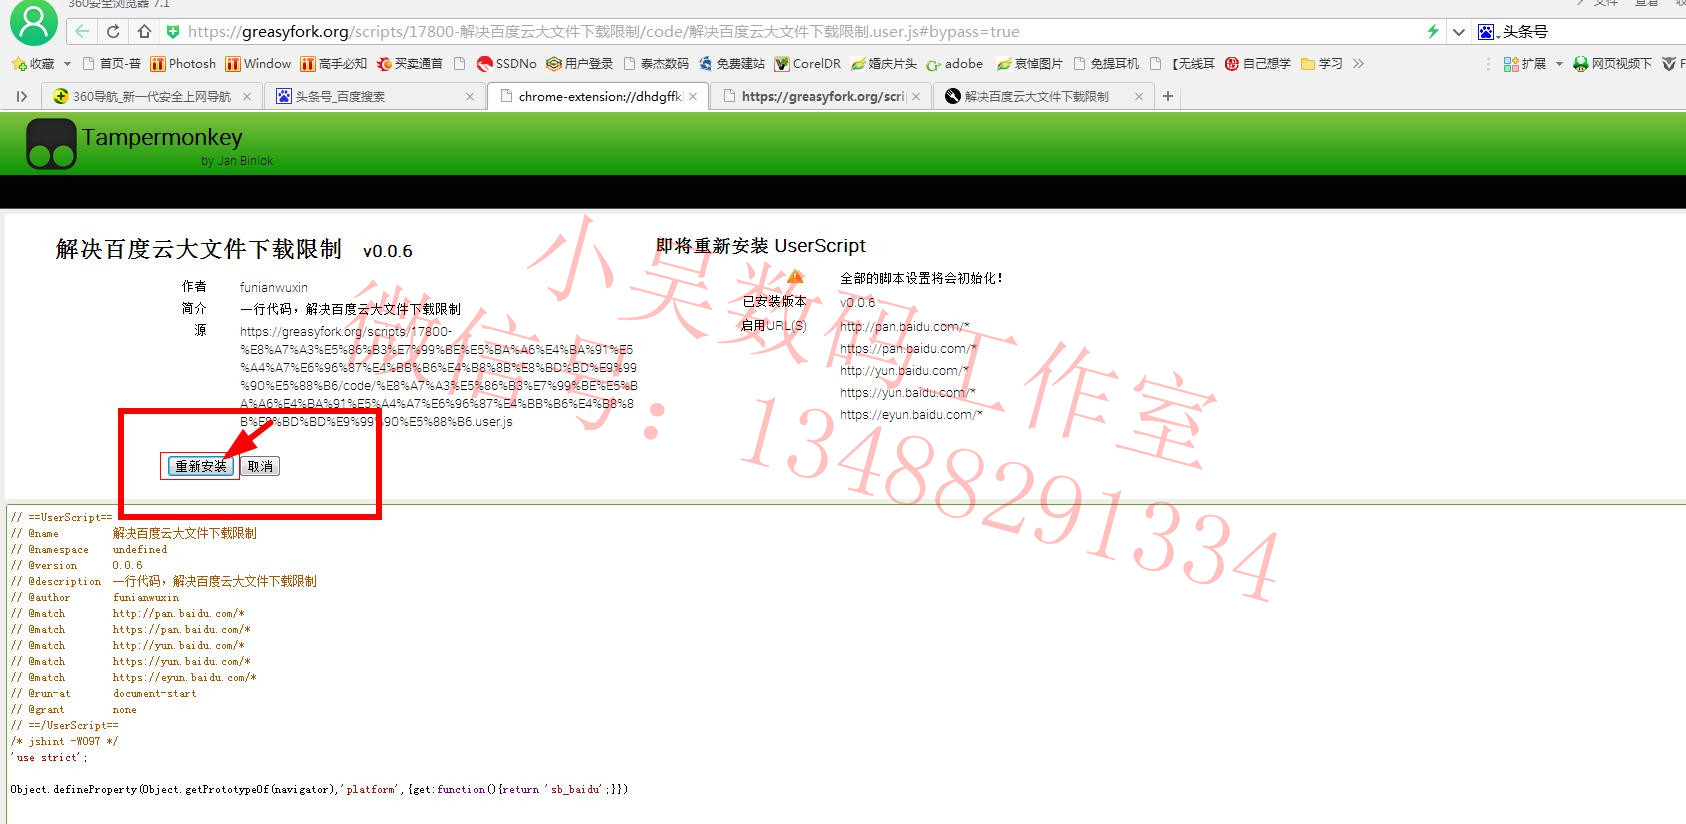
Task: Open the 首页-普 bookmark
Action: click(x=111, y=64)
